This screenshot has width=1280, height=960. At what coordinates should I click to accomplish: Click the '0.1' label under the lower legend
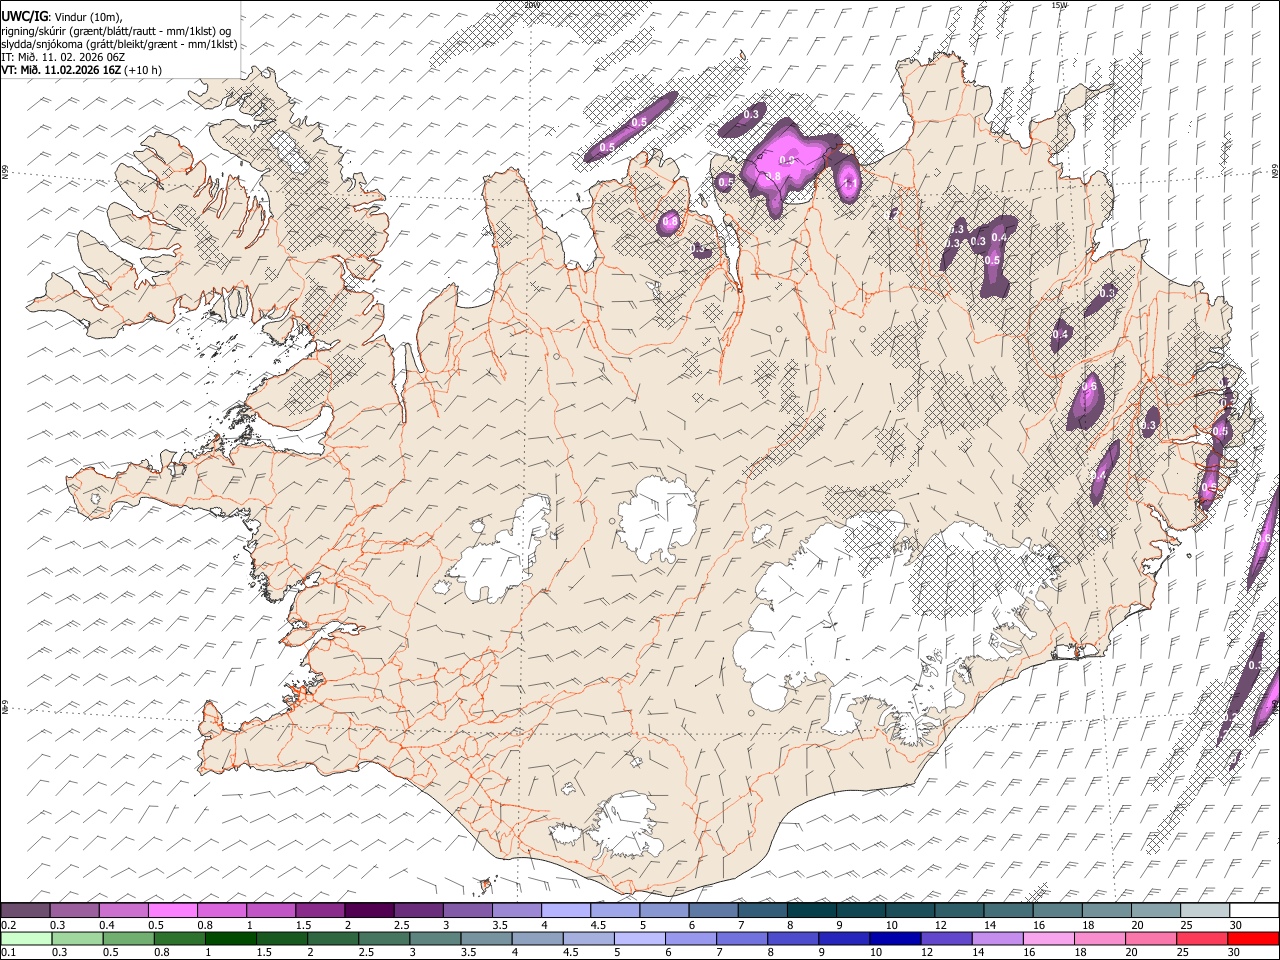(x=8, y=952)
